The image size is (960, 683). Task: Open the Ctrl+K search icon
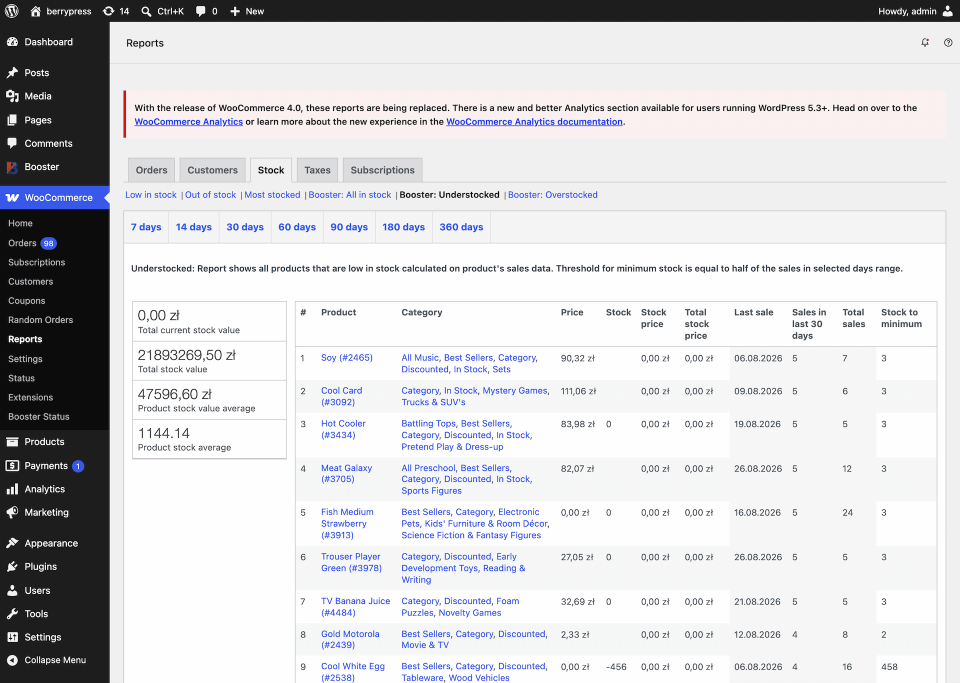point(146,11)
